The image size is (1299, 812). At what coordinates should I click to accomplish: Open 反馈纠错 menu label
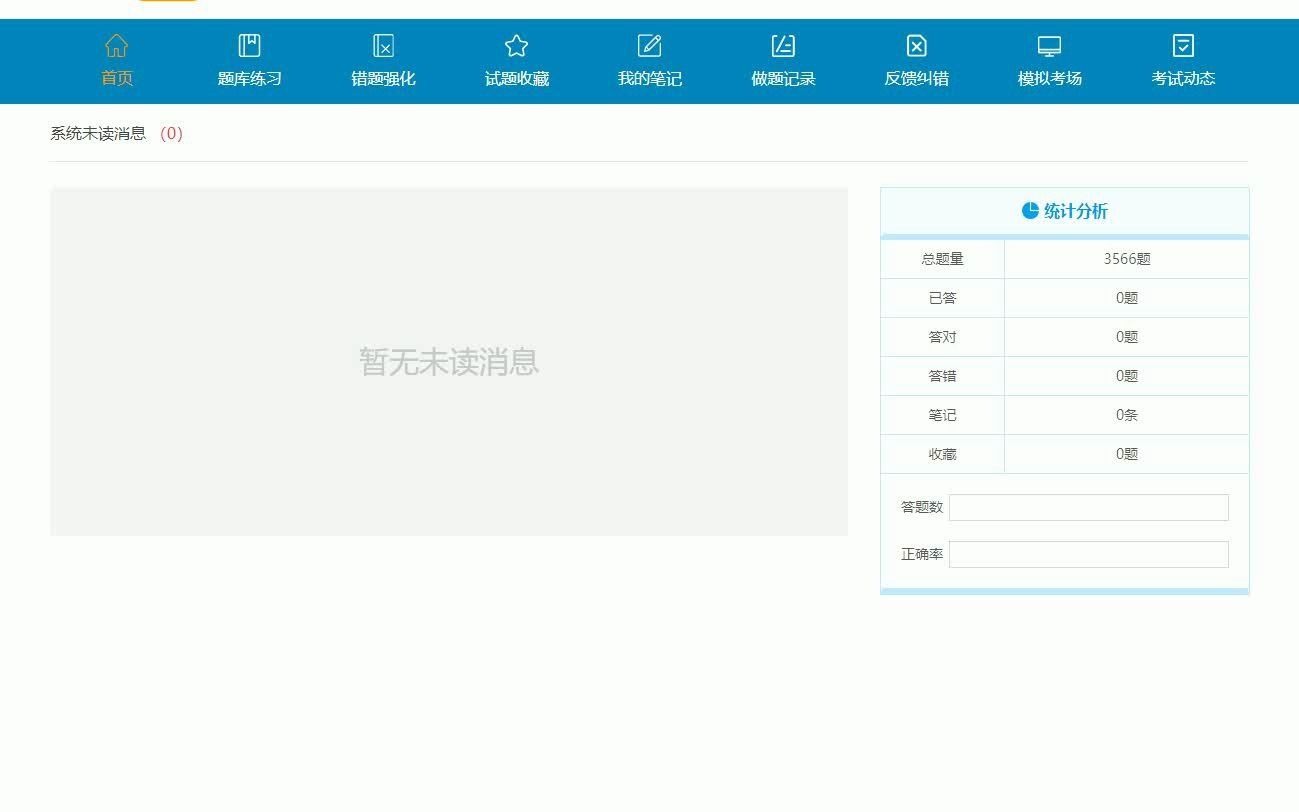[916, 78]
